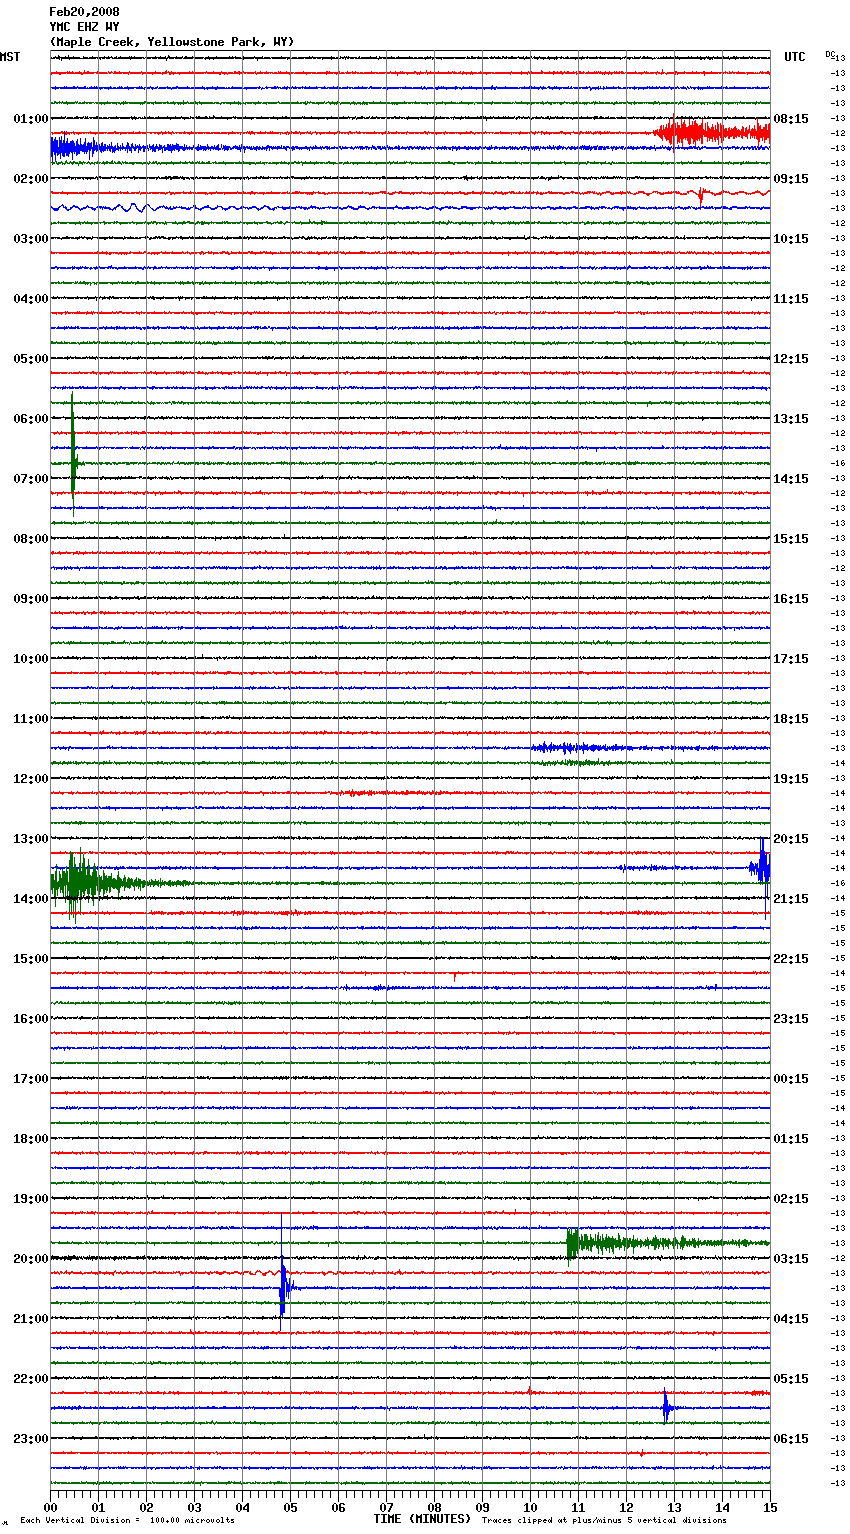Click the 13:15 UTC time label
This screenshot has height=1534, width=850.
pyautogui.click(x=791, y=419)
